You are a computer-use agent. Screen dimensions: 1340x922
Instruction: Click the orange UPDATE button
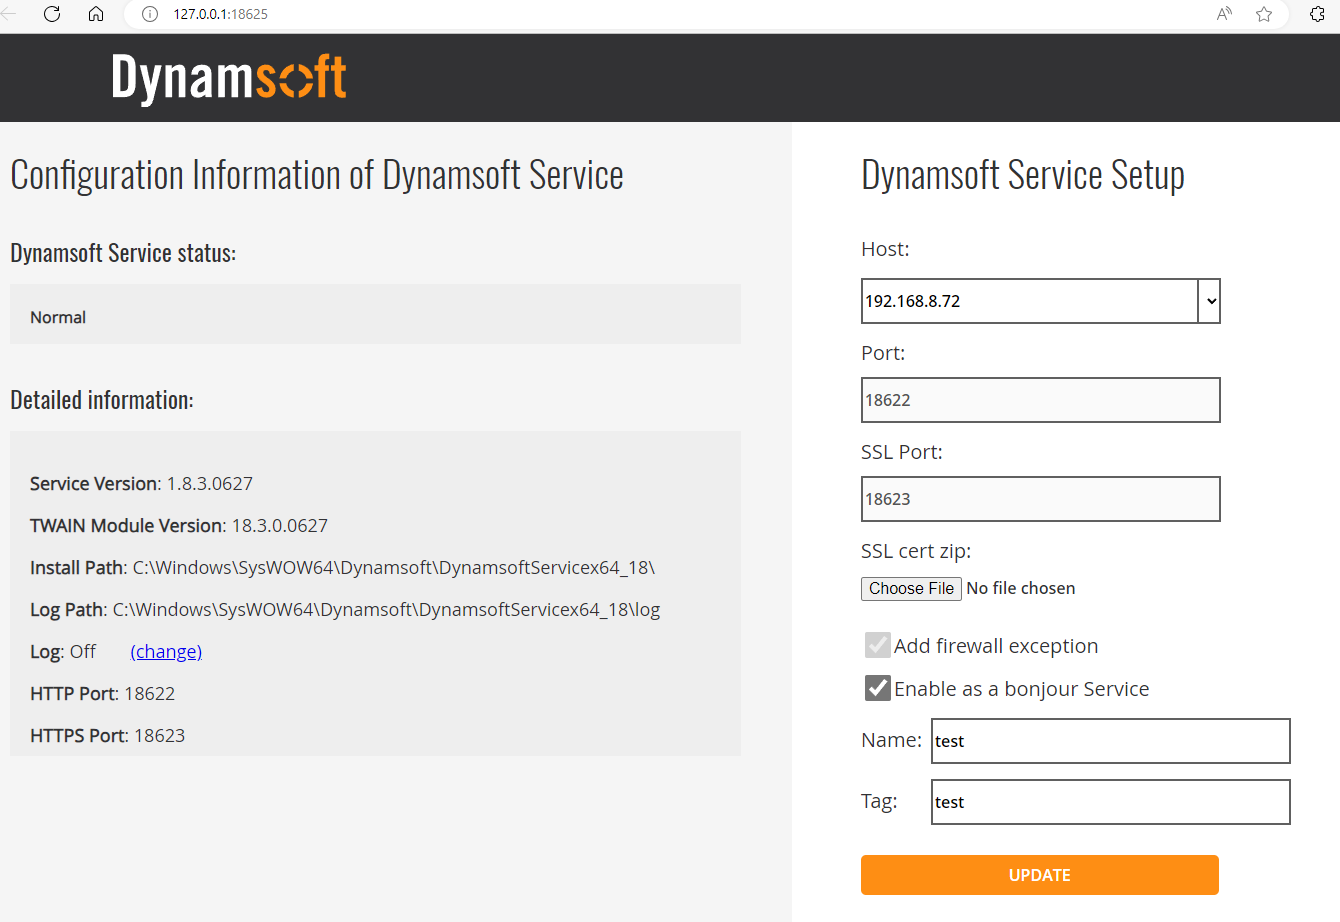[x=1039, y=875]
